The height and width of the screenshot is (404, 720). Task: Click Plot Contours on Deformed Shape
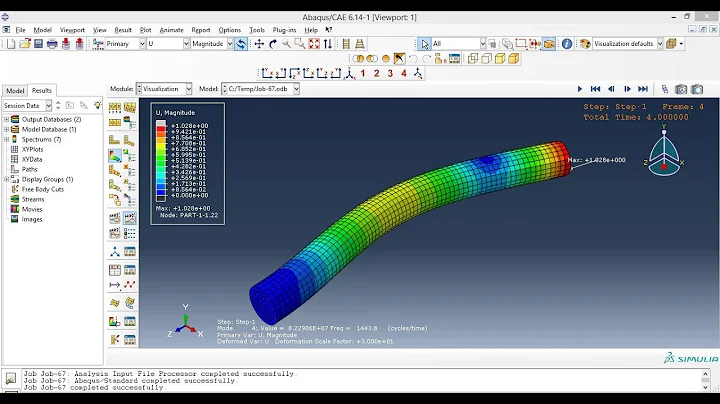(115, 156)
